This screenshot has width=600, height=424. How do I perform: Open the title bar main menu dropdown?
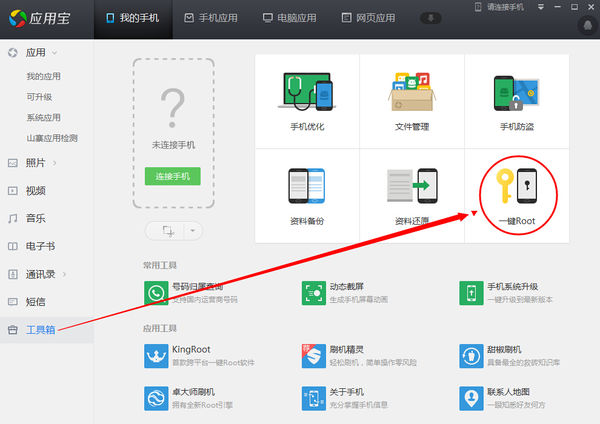click(541, 7)
